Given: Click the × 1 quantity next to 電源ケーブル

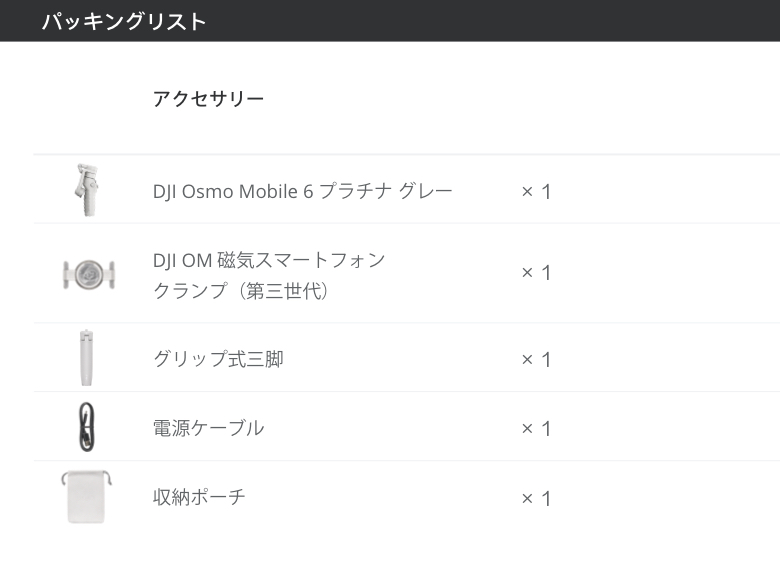Looking at the screenshot, I should pyautogui.click(x=536, y=429).
